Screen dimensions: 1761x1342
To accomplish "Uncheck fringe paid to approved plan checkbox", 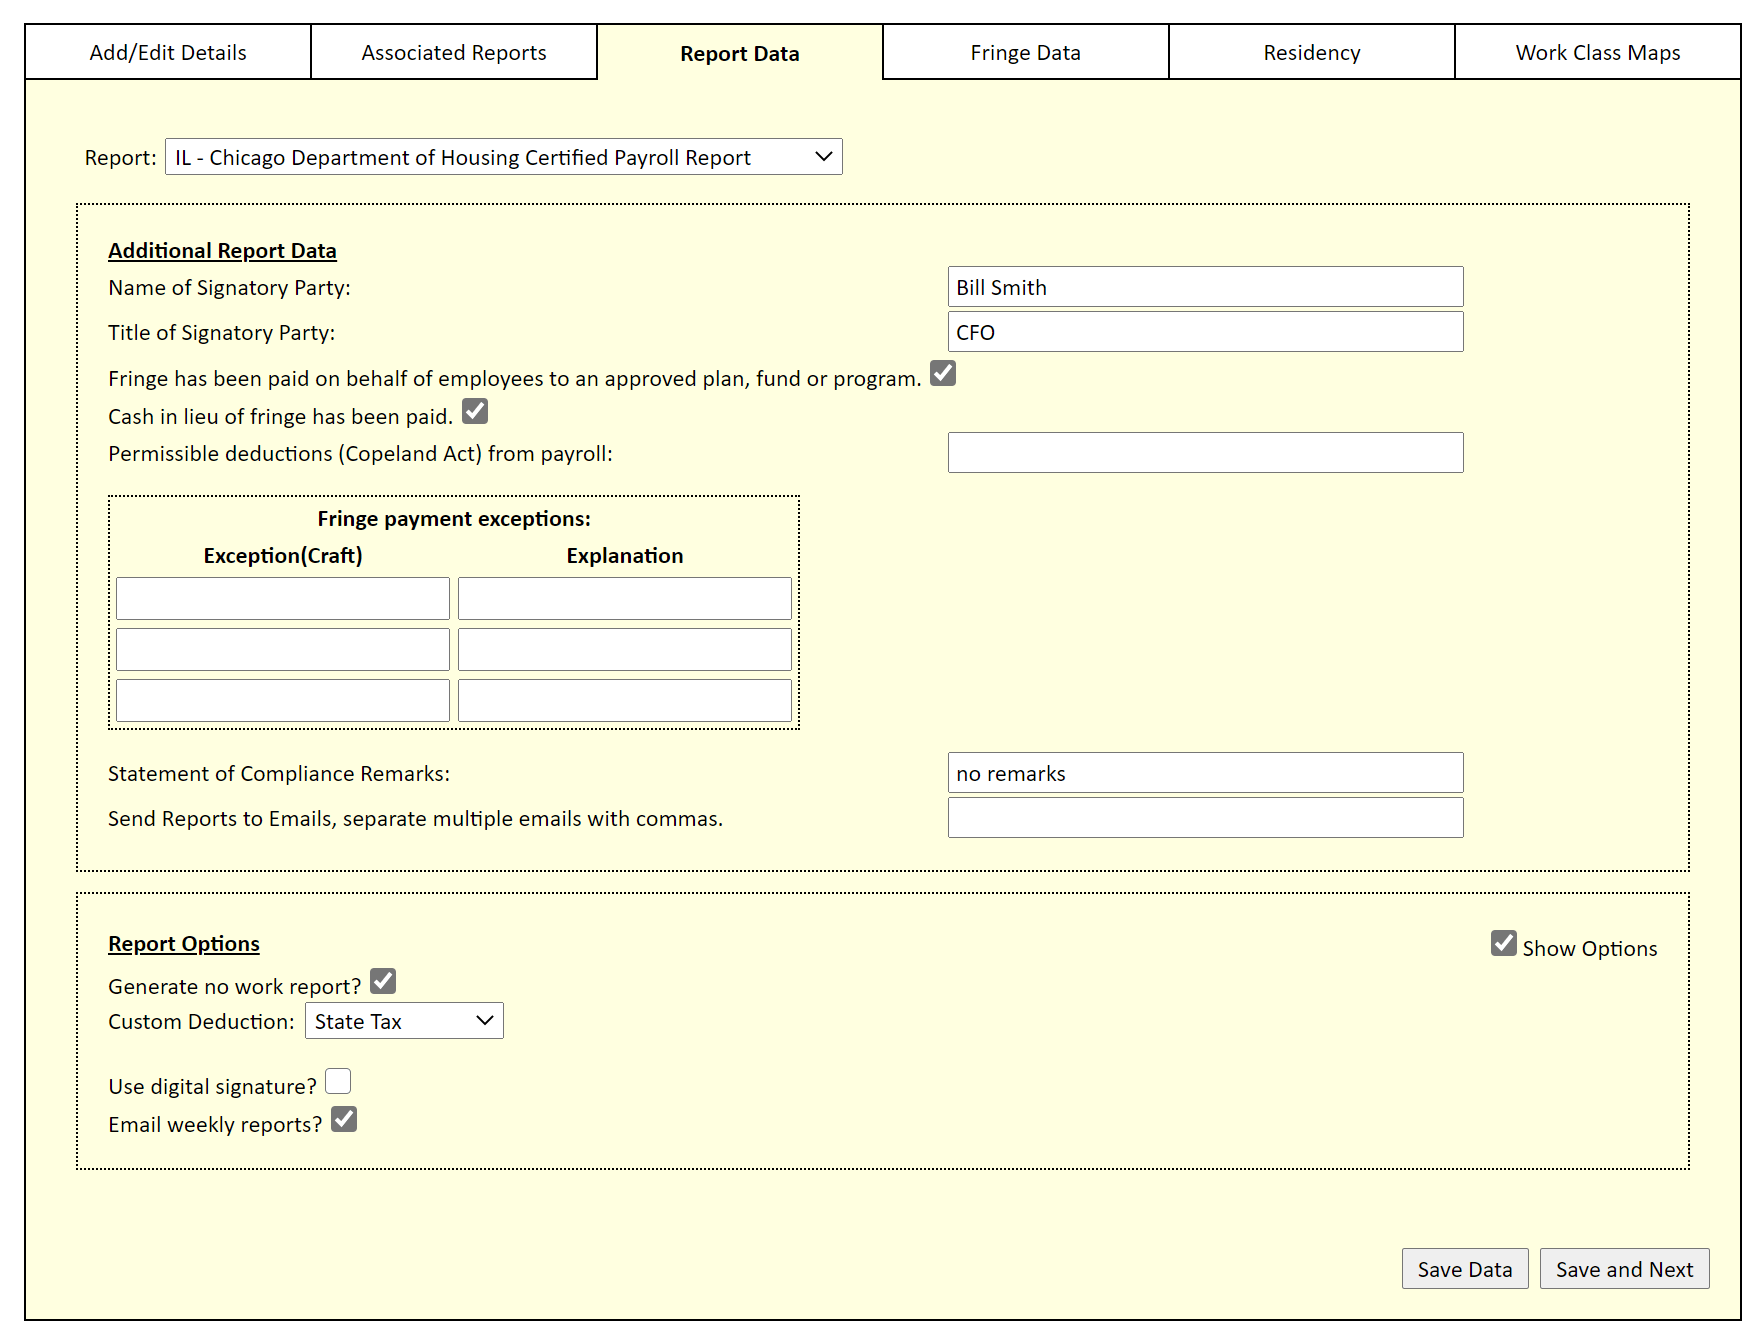I will [941, 373].
